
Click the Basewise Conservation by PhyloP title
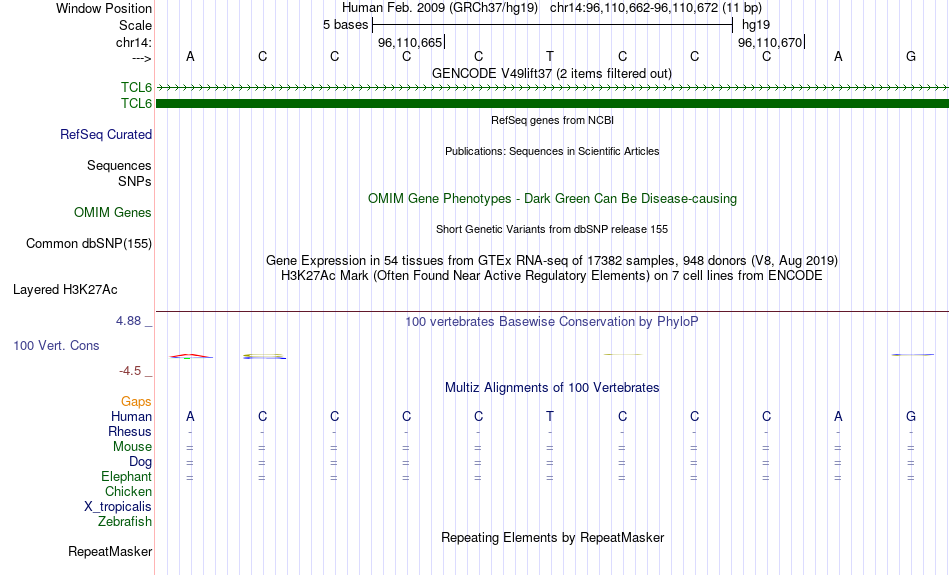pos(552,321)
